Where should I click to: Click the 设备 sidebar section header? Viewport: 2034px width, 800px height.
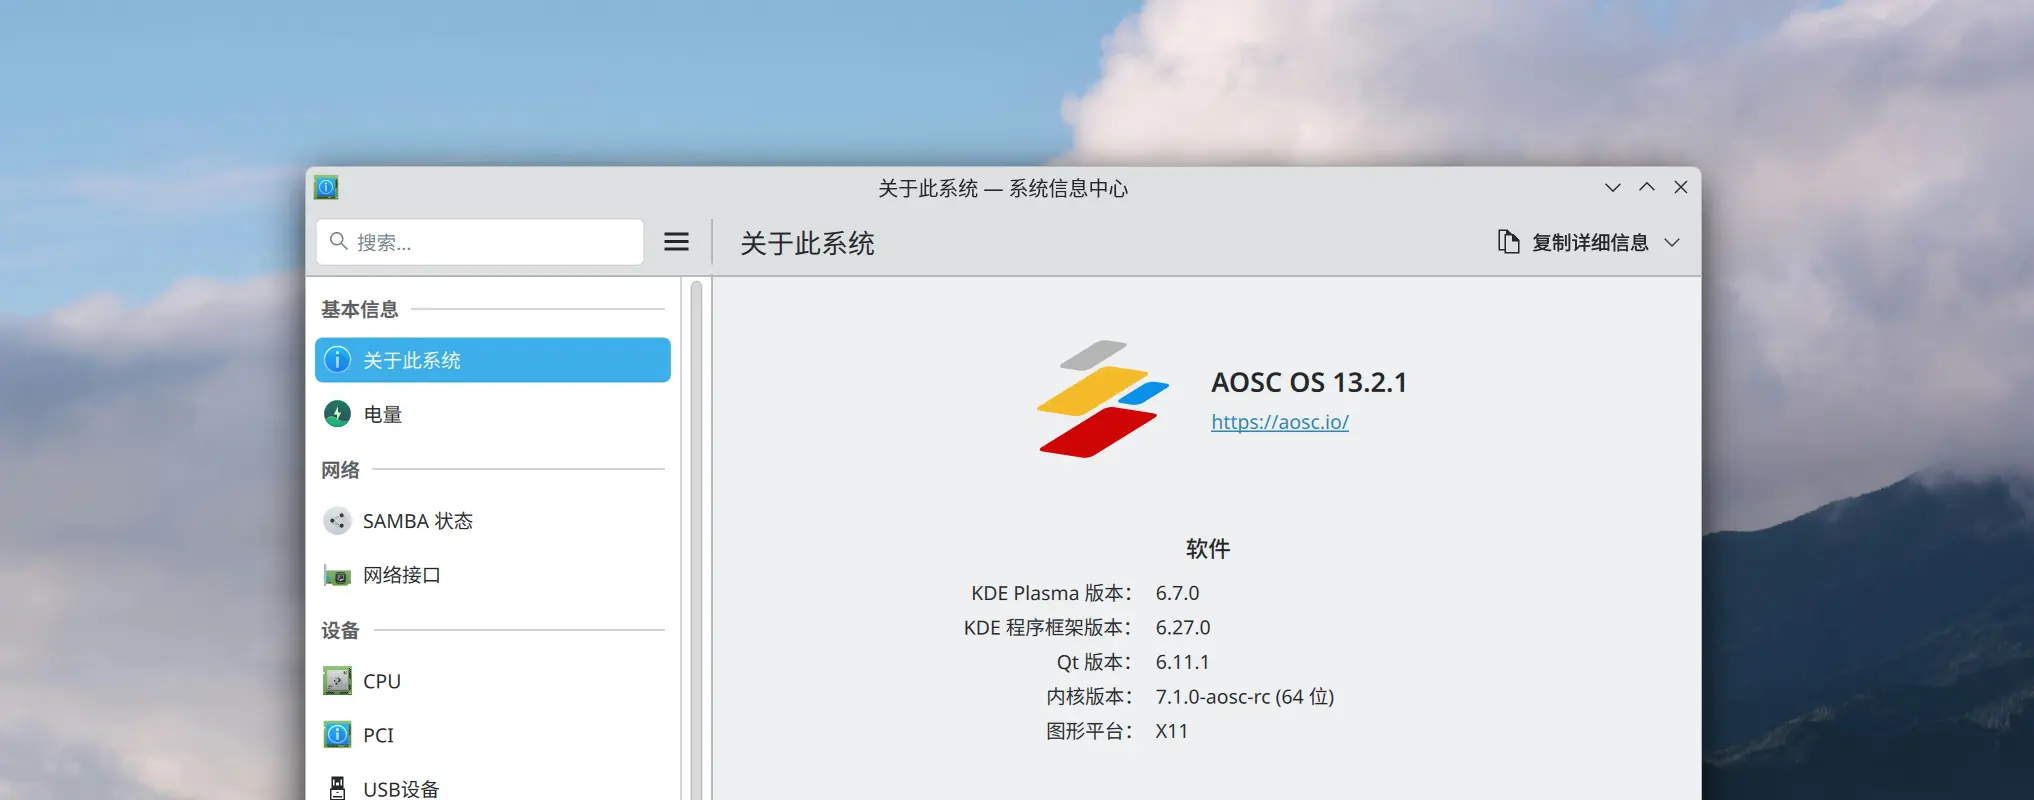pos(340,630)
